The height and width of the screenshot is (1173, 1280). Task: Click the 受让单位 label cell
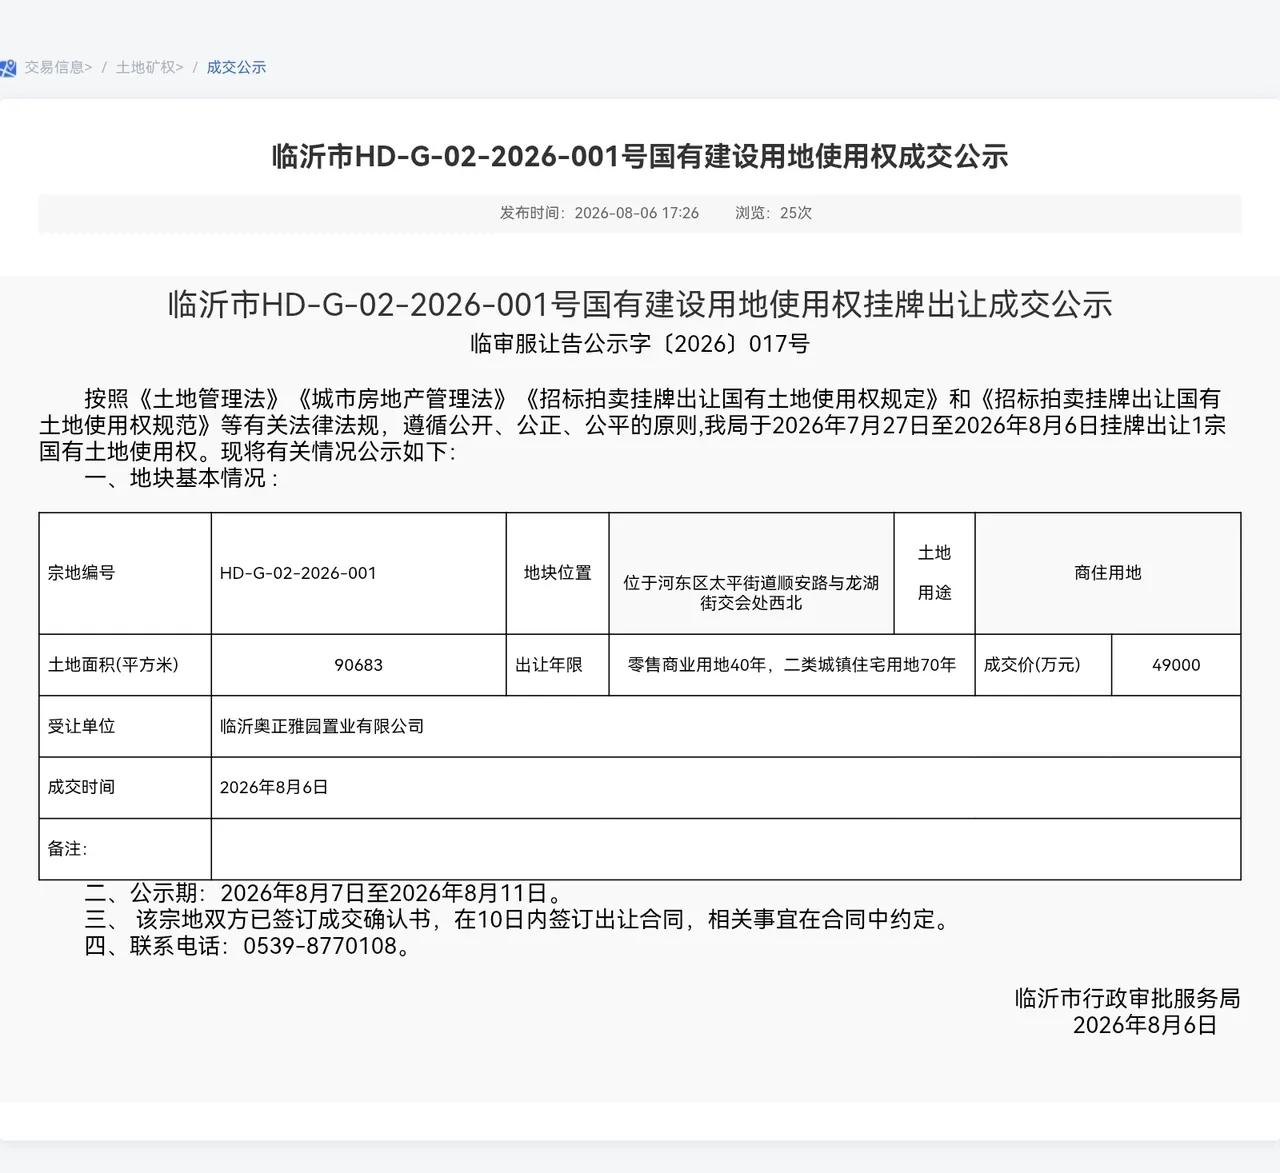[125, 726]
